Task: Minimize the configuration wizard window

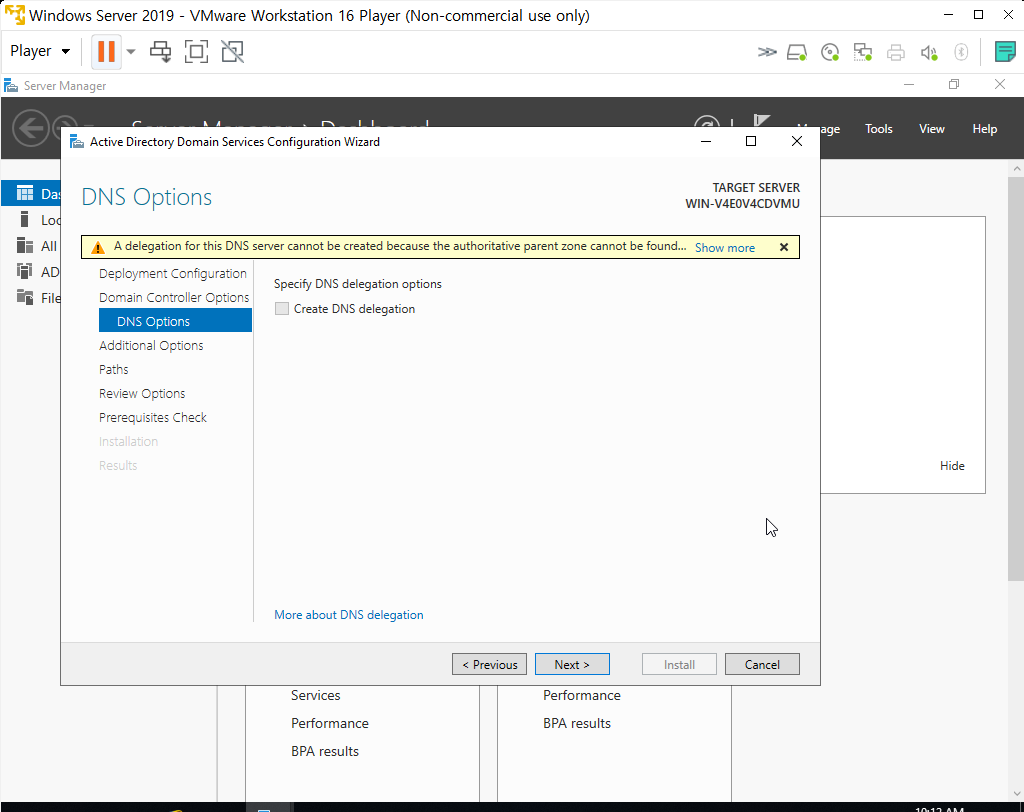Action: 706,141
